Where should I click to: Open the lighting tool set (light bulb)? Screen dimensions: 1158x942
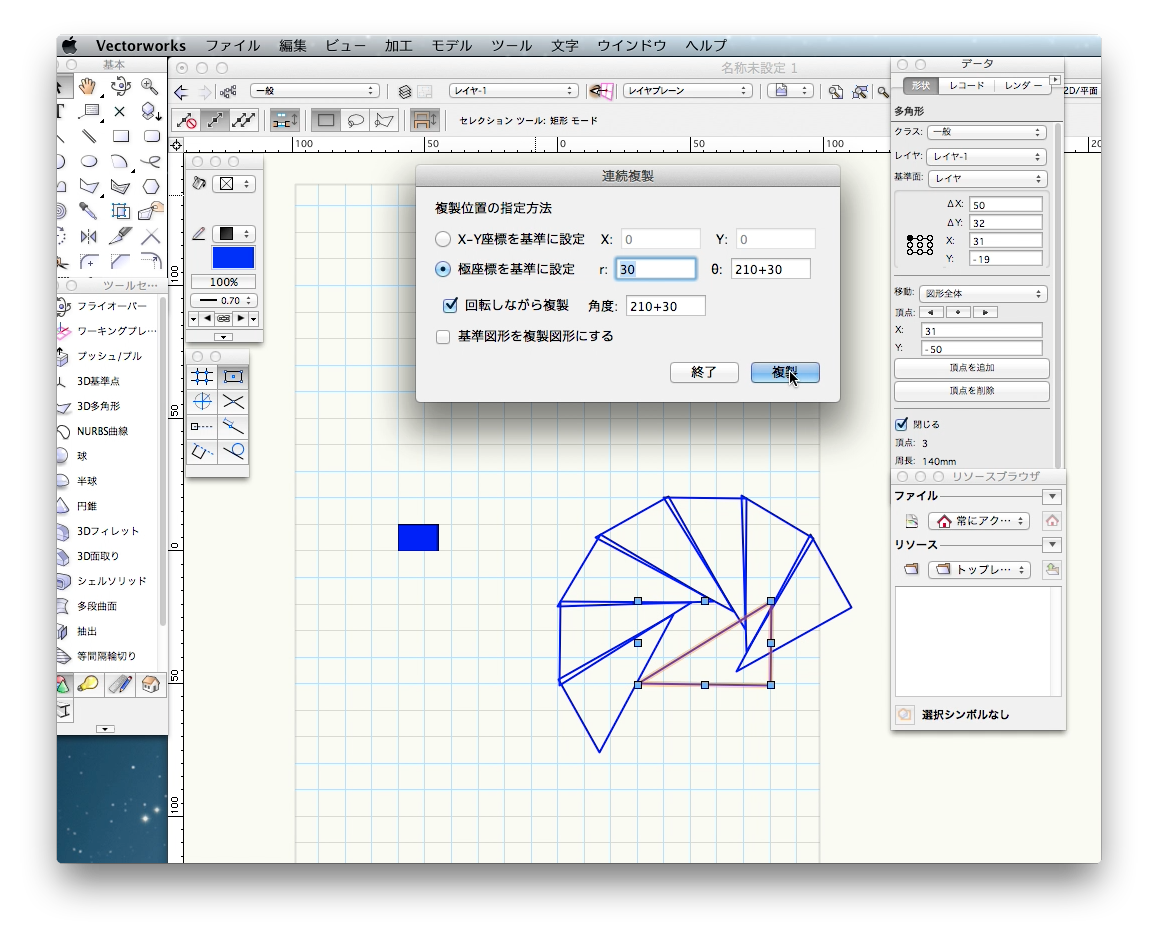(89, 684)
